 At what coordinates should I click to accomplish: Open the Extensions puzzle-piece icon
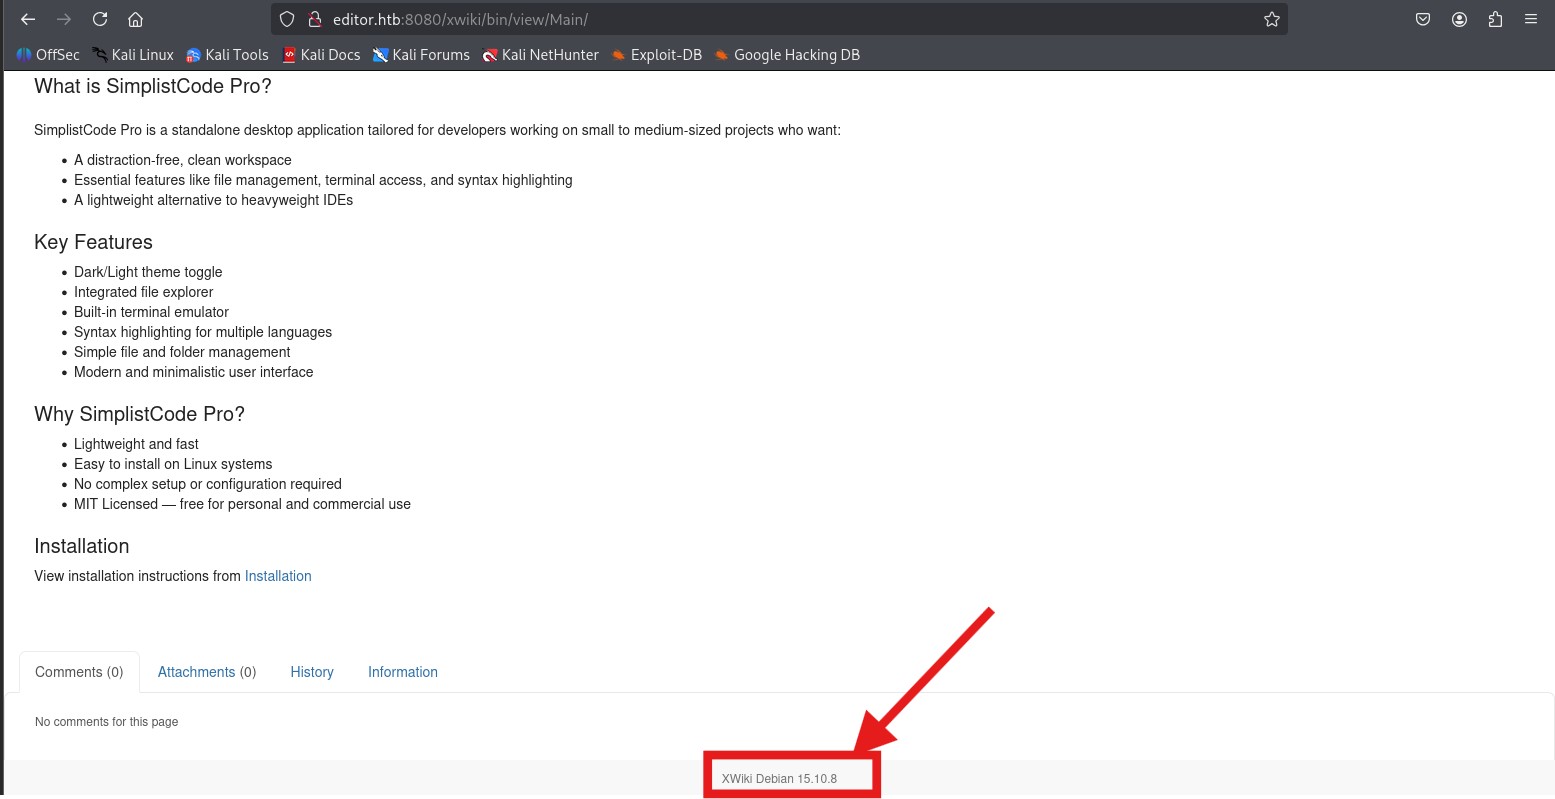(x=1496, y=19)
